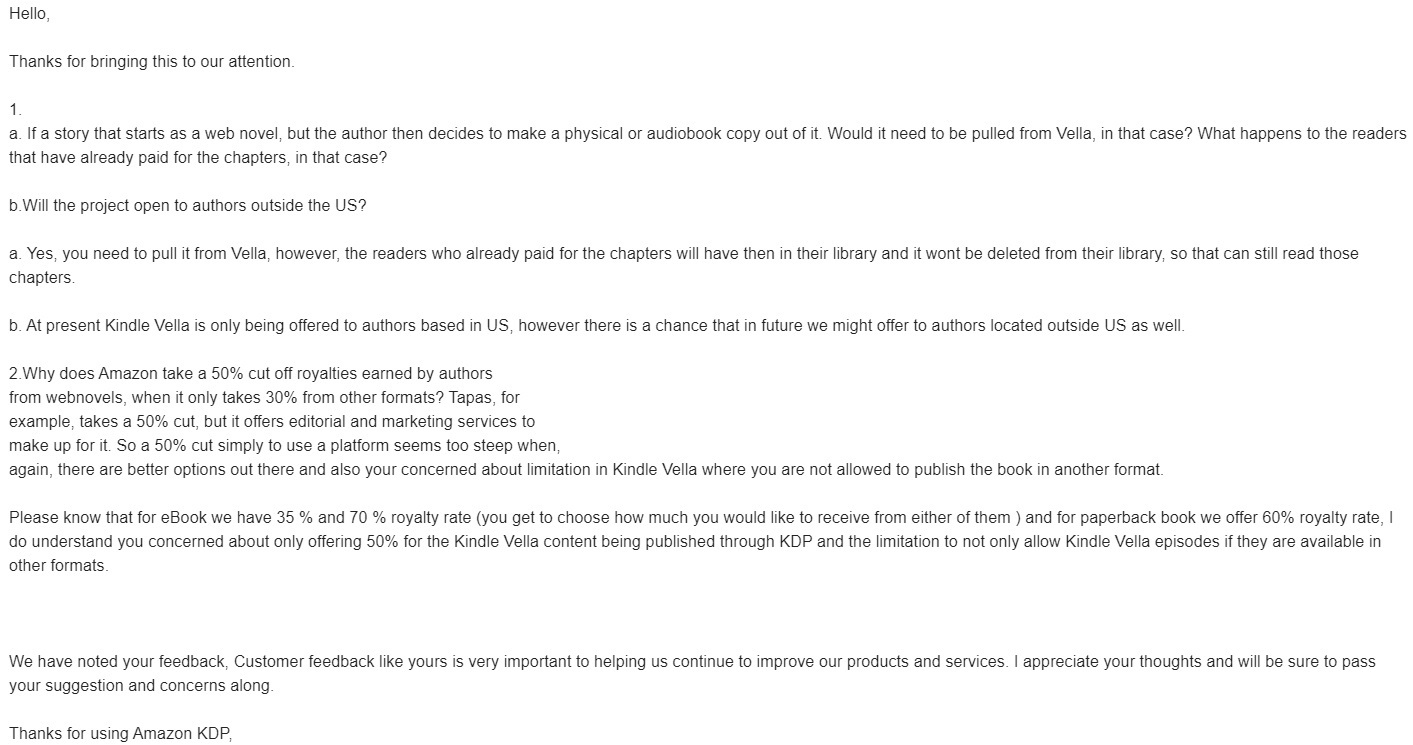Screen dimensions: 1413x745
Task: Click the lone word "chapters." ending the answer
Action: (x=42, y=278)
